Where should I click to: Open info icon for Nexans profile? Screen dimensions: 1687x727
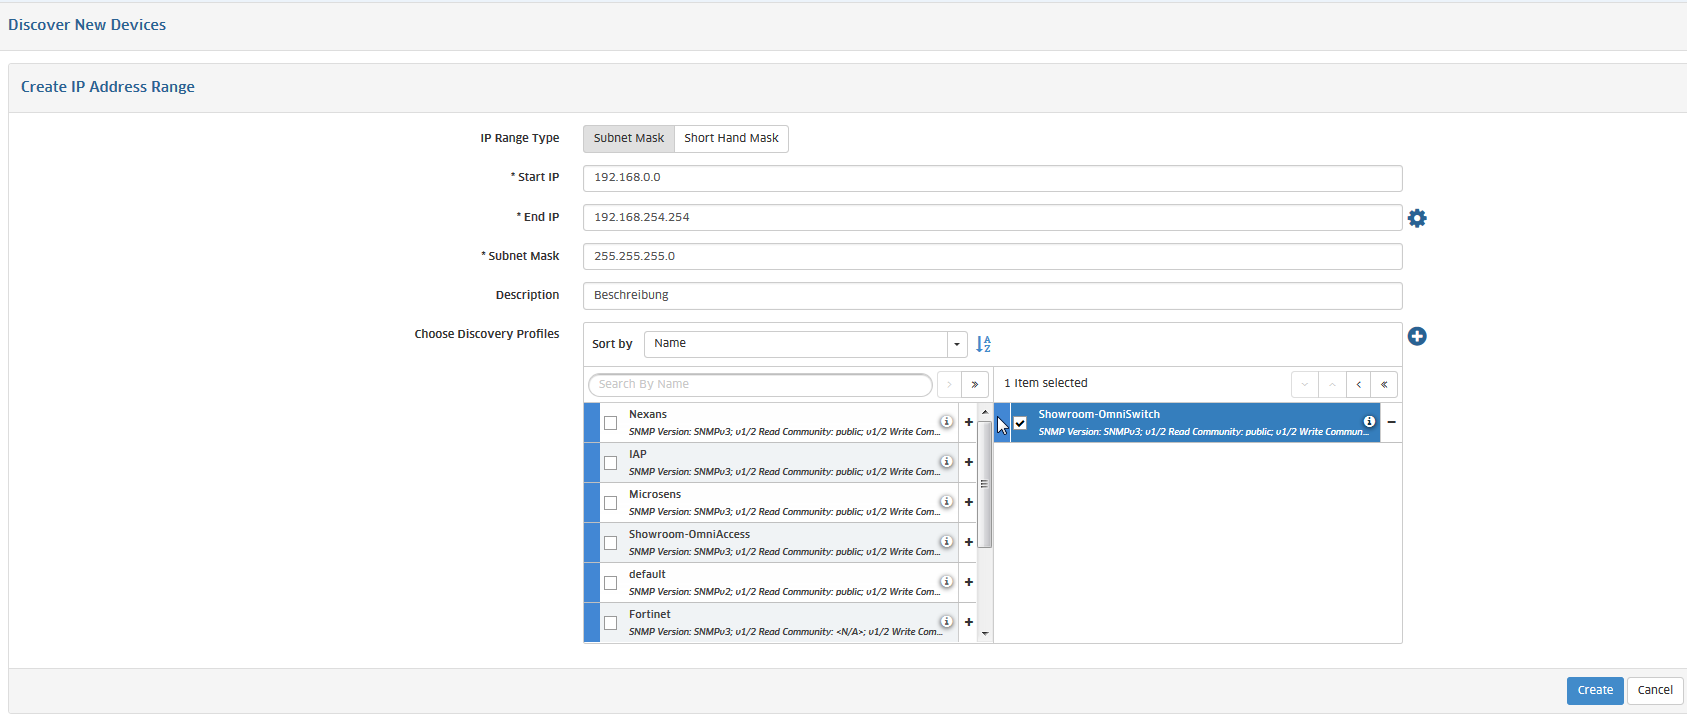point(946,422)
